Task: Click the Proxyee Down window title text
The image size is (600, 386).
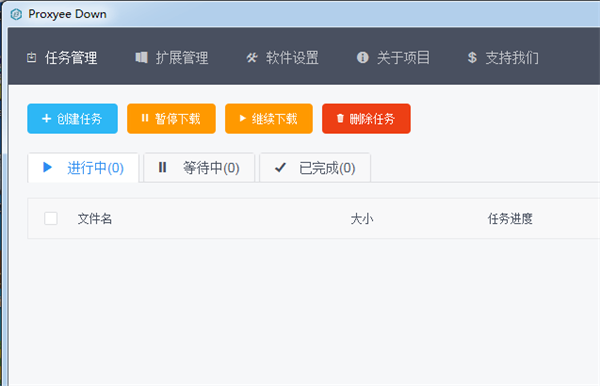Action: (x=67, y=14)
